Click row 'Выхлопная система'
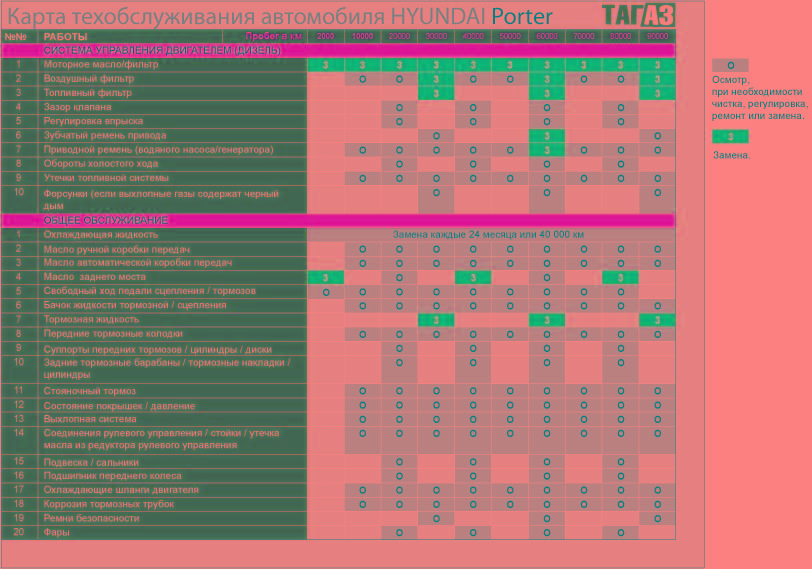The height and width of the screenshot is (569, 812). pos(339,419)
